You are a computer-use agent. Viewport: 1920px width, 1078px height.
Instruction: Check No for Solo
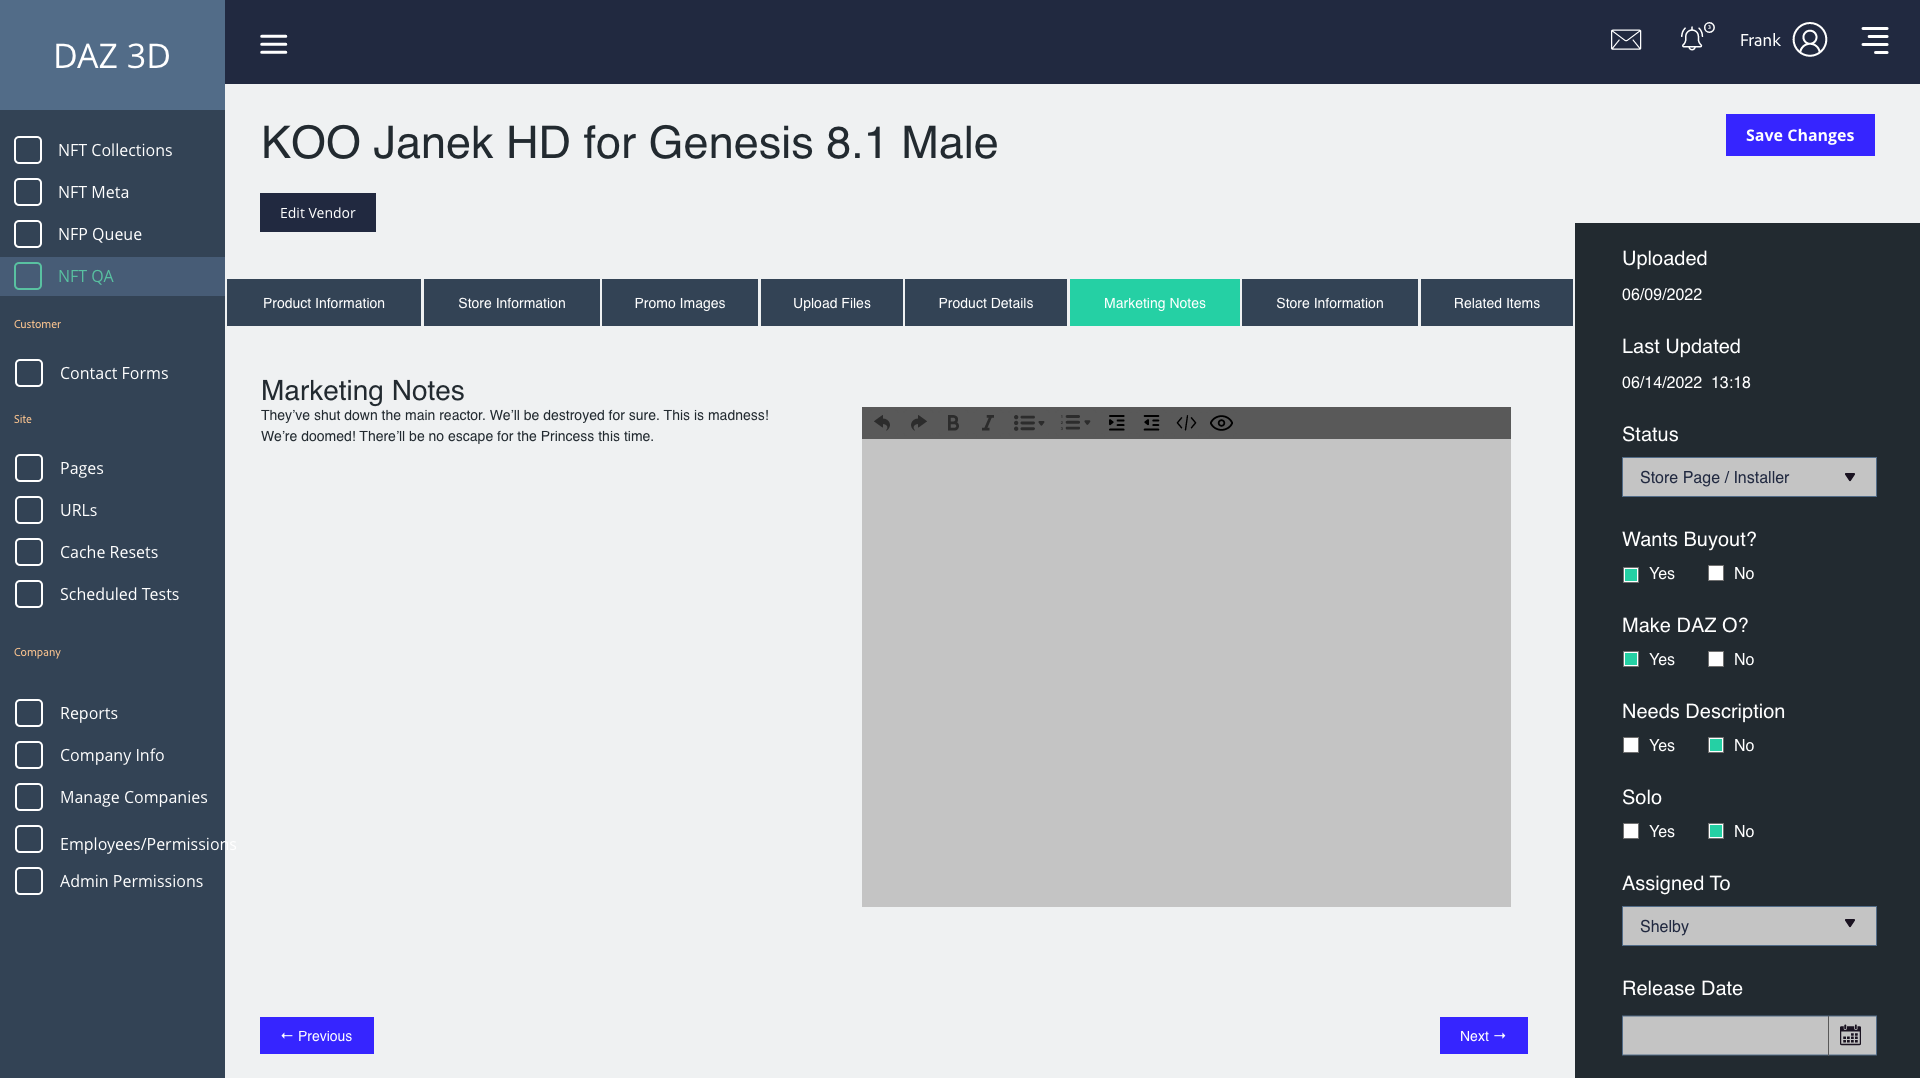point(1716,831)
